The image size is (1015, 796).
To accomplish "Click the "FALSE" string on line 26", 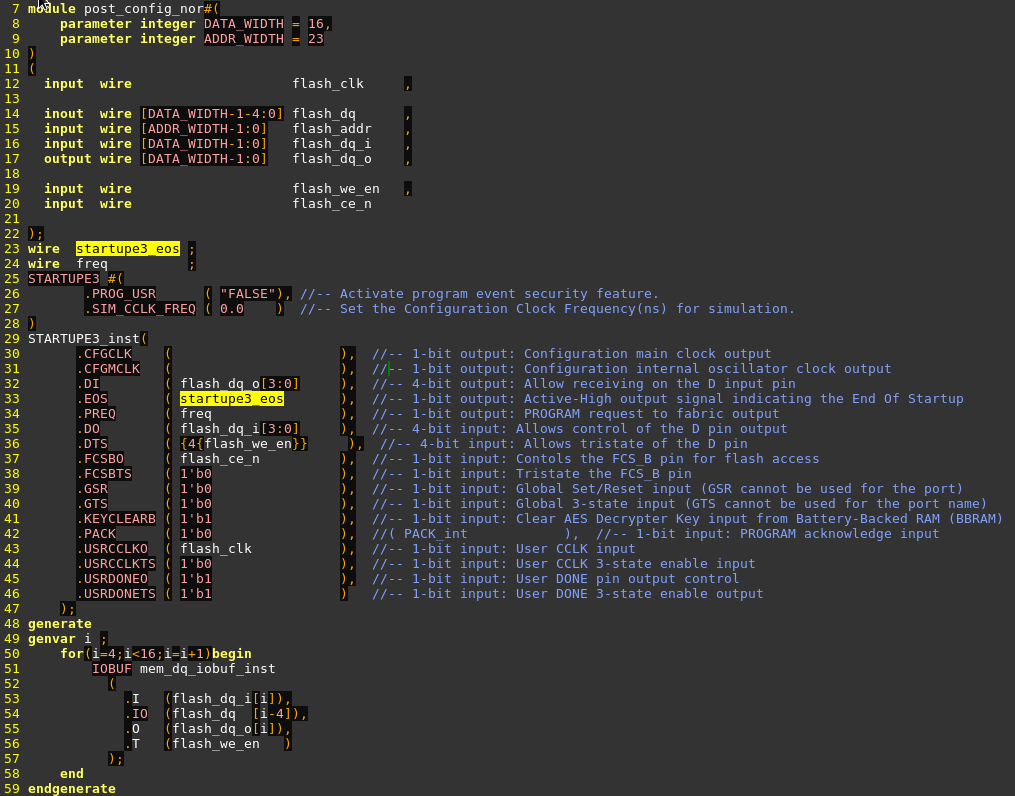I will pos(248,294).
